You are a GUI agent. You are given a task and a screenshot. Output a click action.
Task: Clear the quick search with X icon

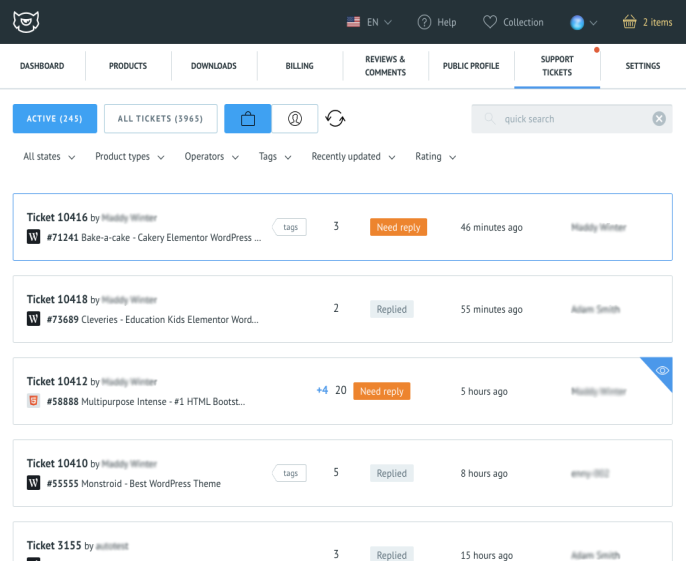tap(659, 119)
